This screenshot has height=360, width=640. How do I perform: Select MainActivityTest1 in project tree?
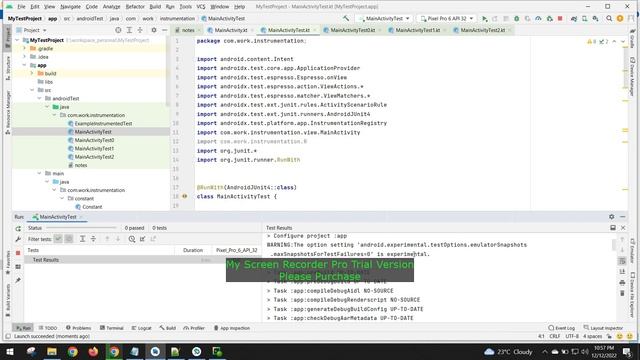tap(94, 149)
